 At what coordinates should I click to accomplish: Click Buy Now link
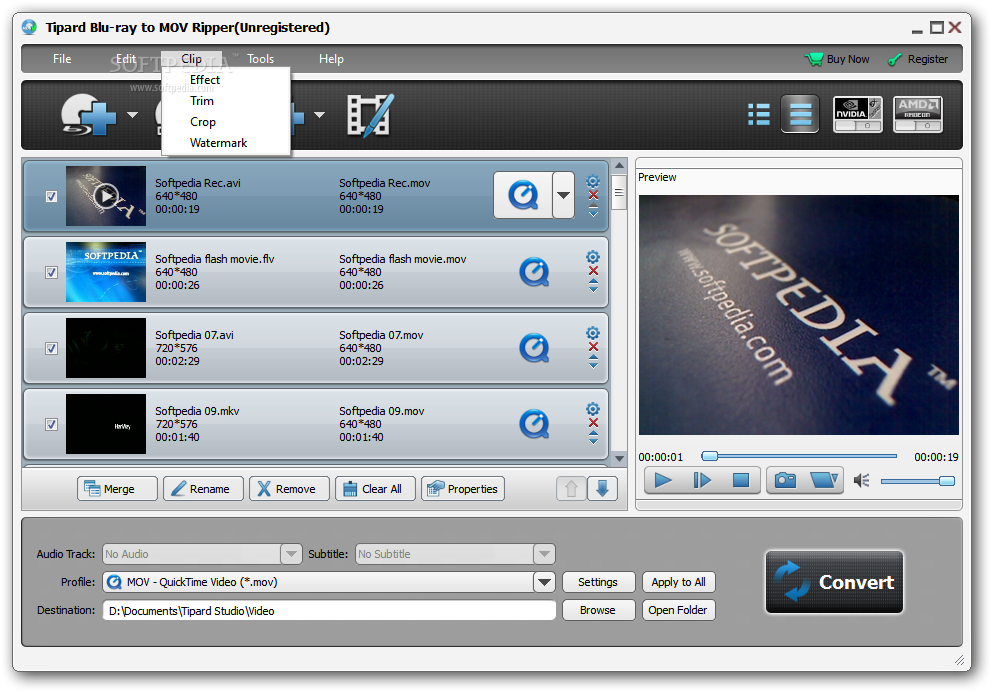837,59
